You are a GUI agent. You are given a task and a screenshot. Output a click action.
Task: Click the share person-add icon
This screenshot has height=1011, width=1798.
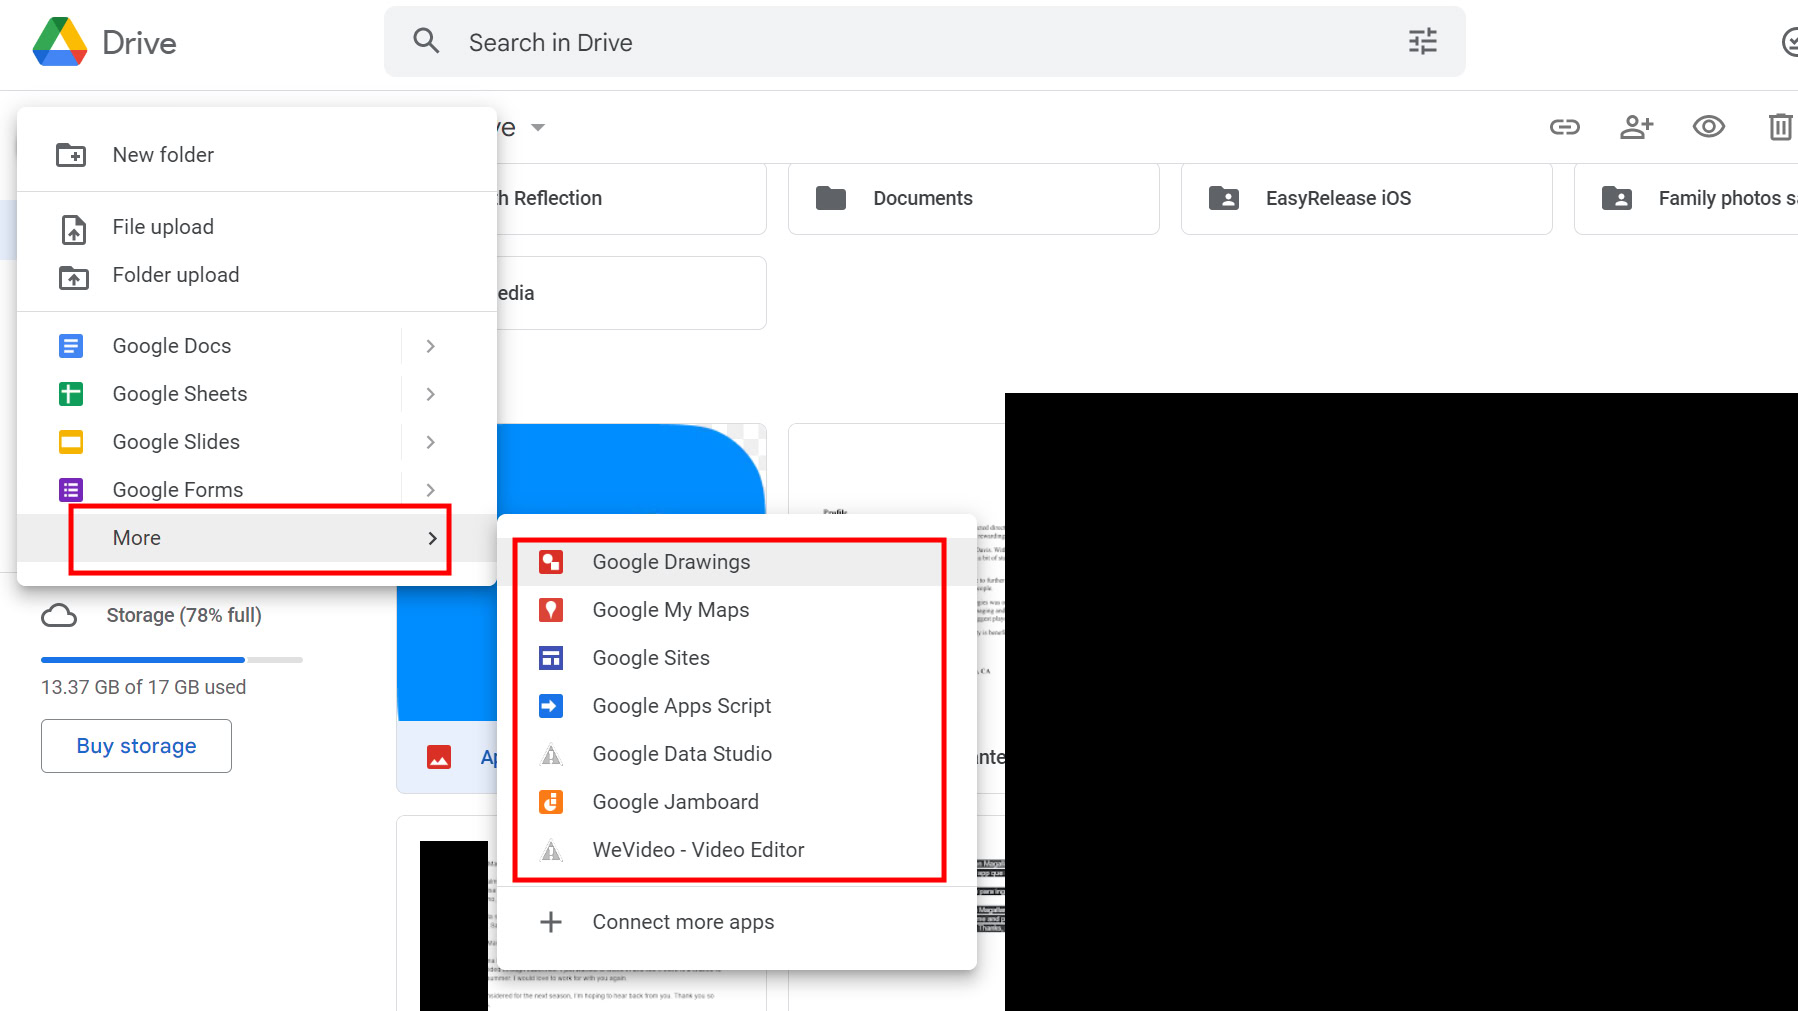click(1636, 127)
